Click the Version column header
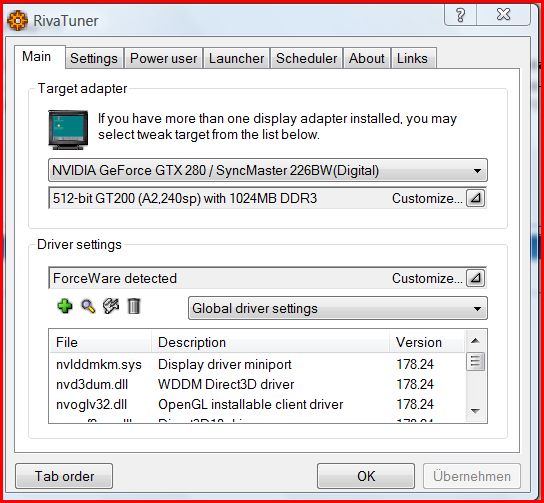 (x=427, y=342)
